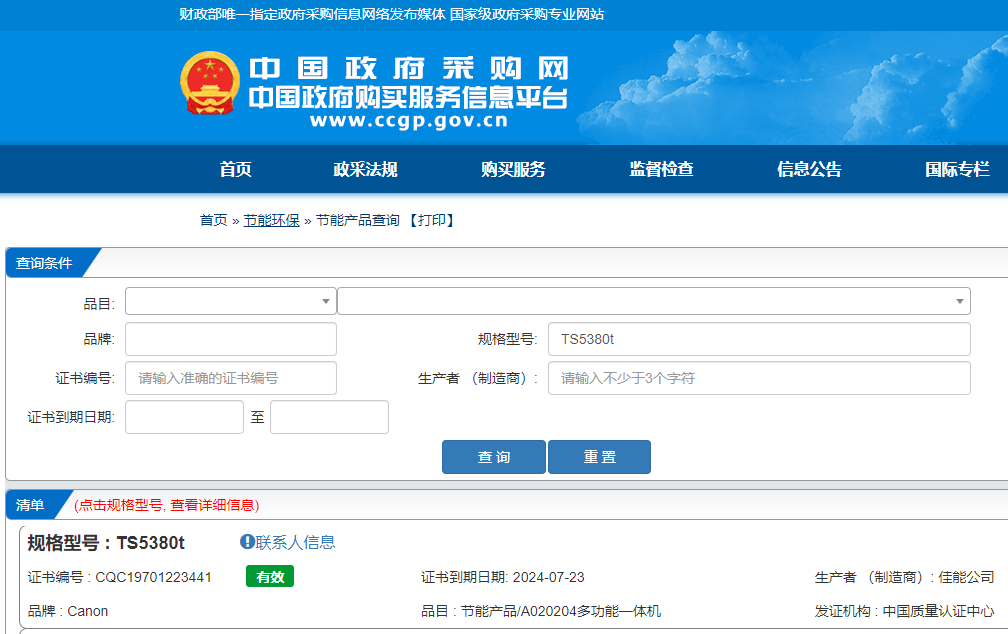Click inside the 品牌 brand input field
The width and height of the screenshot is (1008, 634).
pos(230,339)
